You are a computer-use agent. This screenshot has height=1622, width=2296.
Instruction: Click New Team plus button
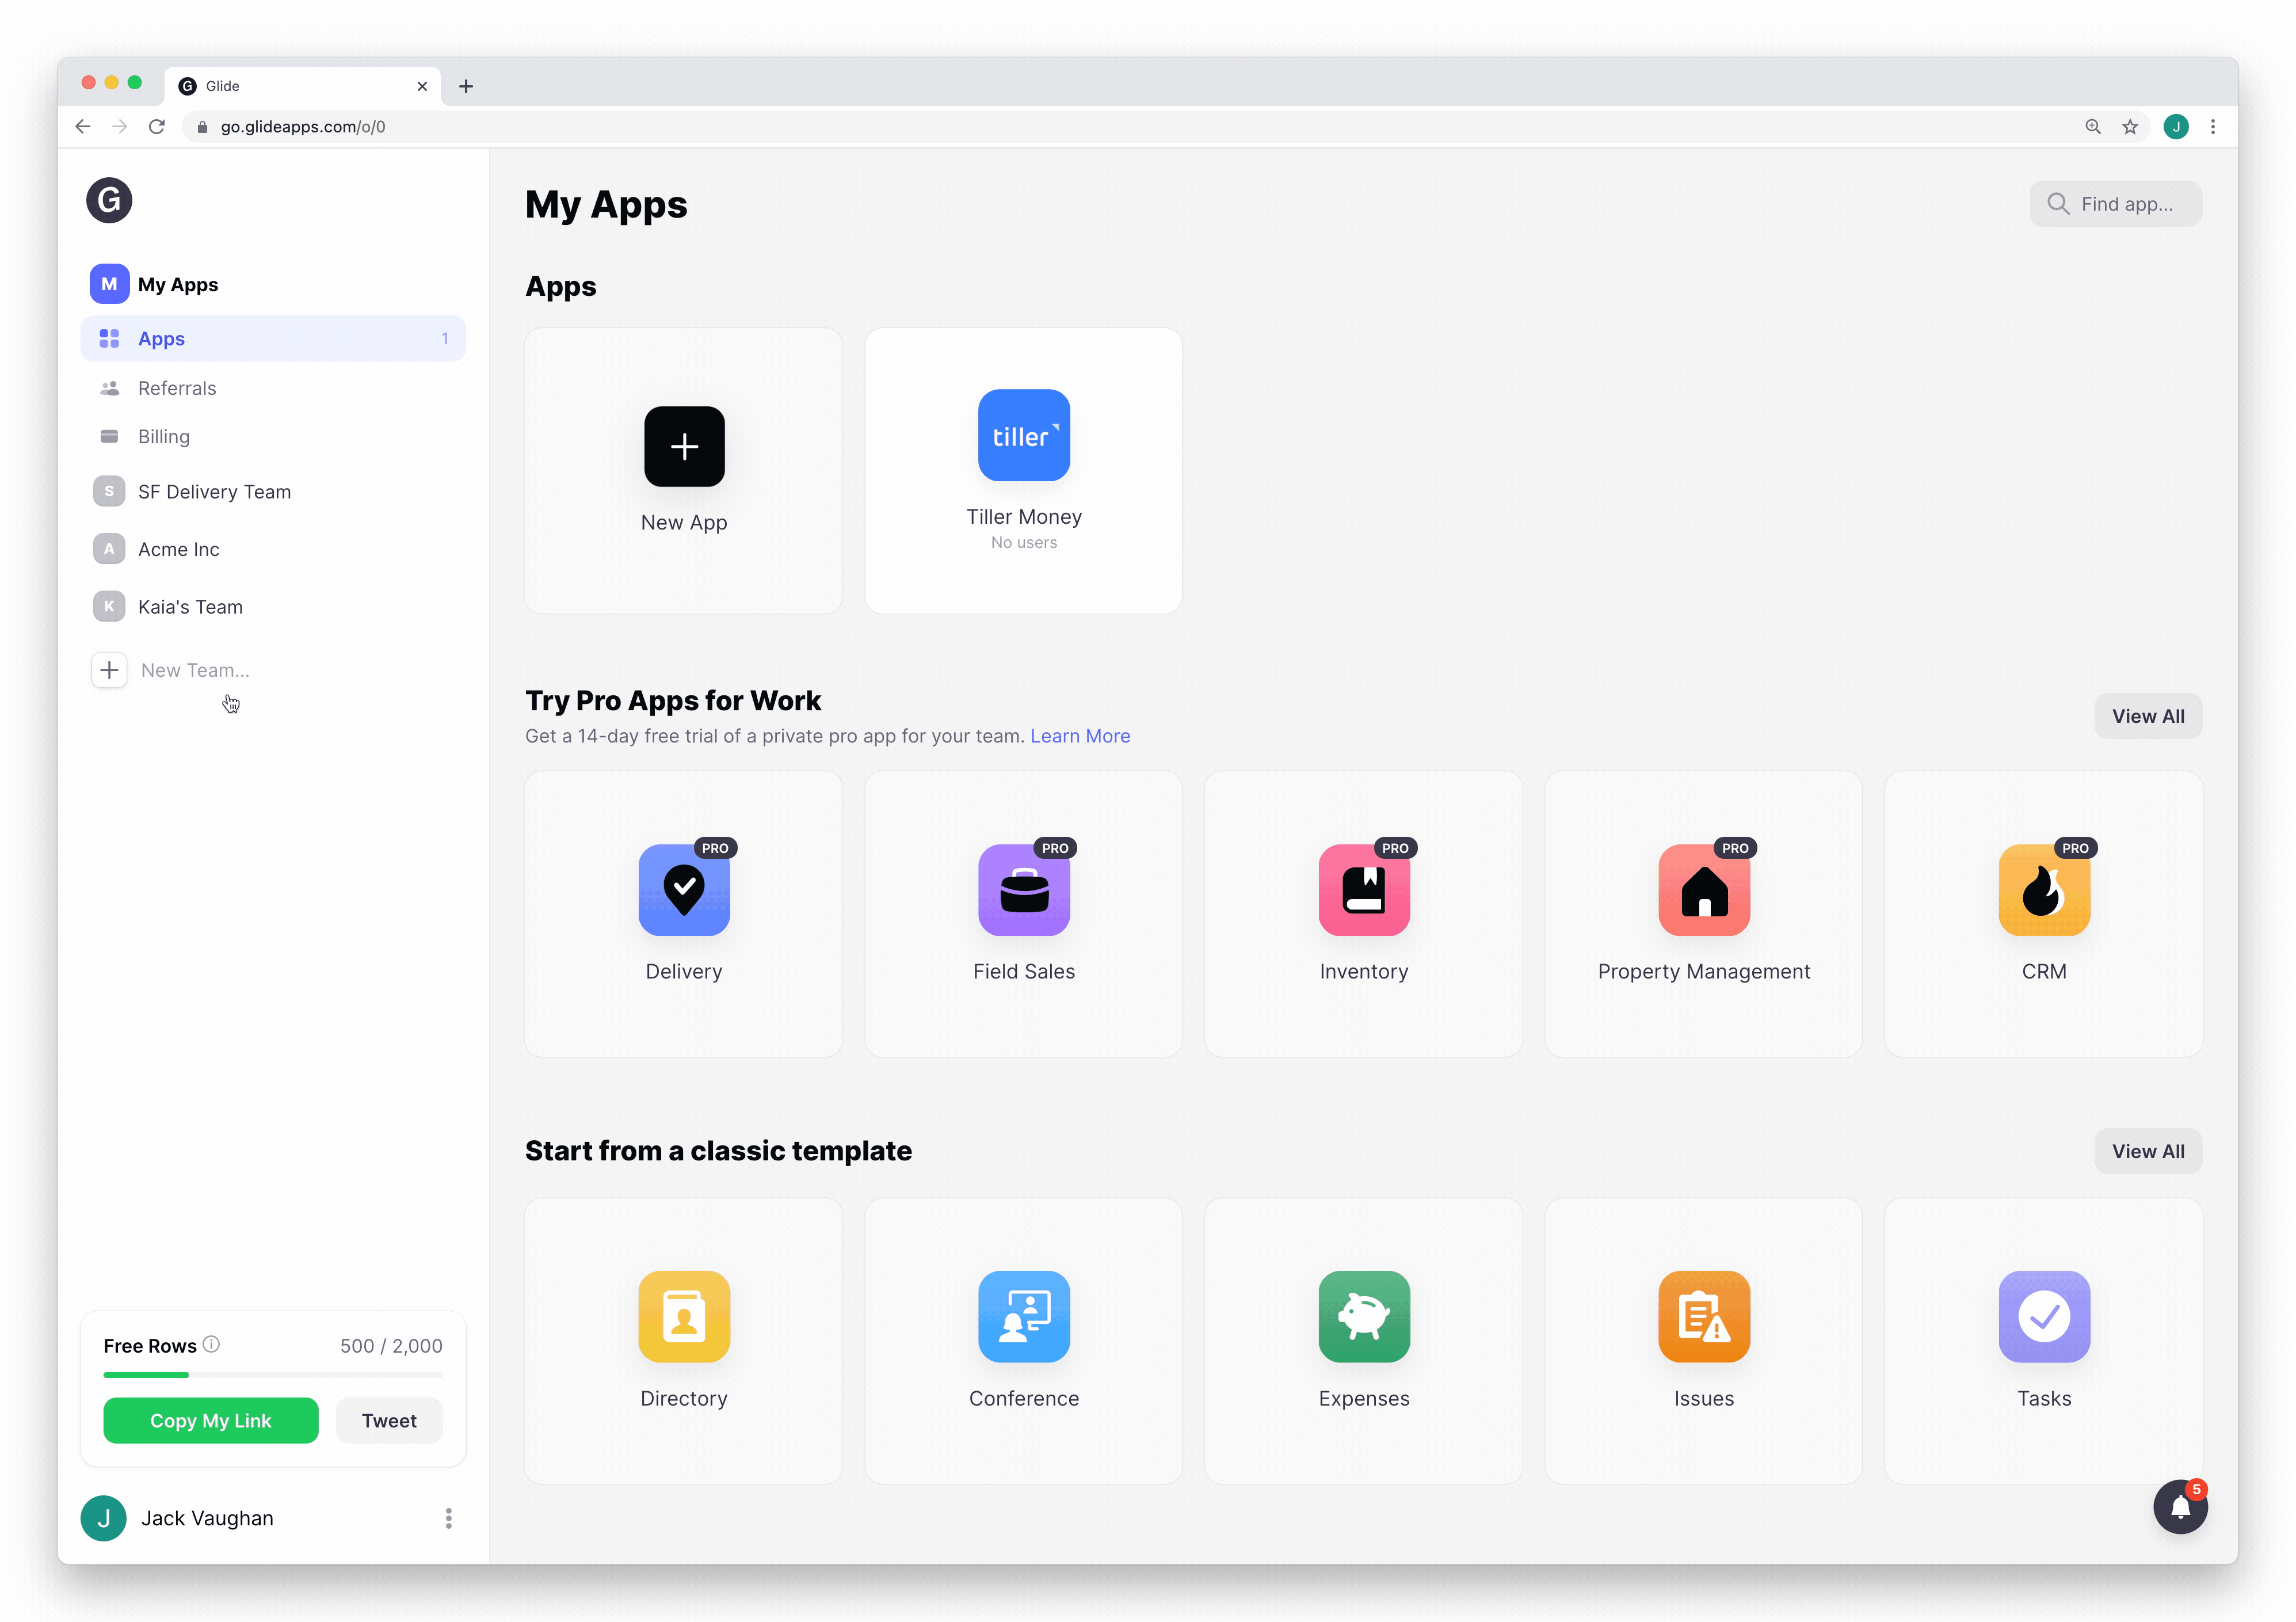click(109, 670)
